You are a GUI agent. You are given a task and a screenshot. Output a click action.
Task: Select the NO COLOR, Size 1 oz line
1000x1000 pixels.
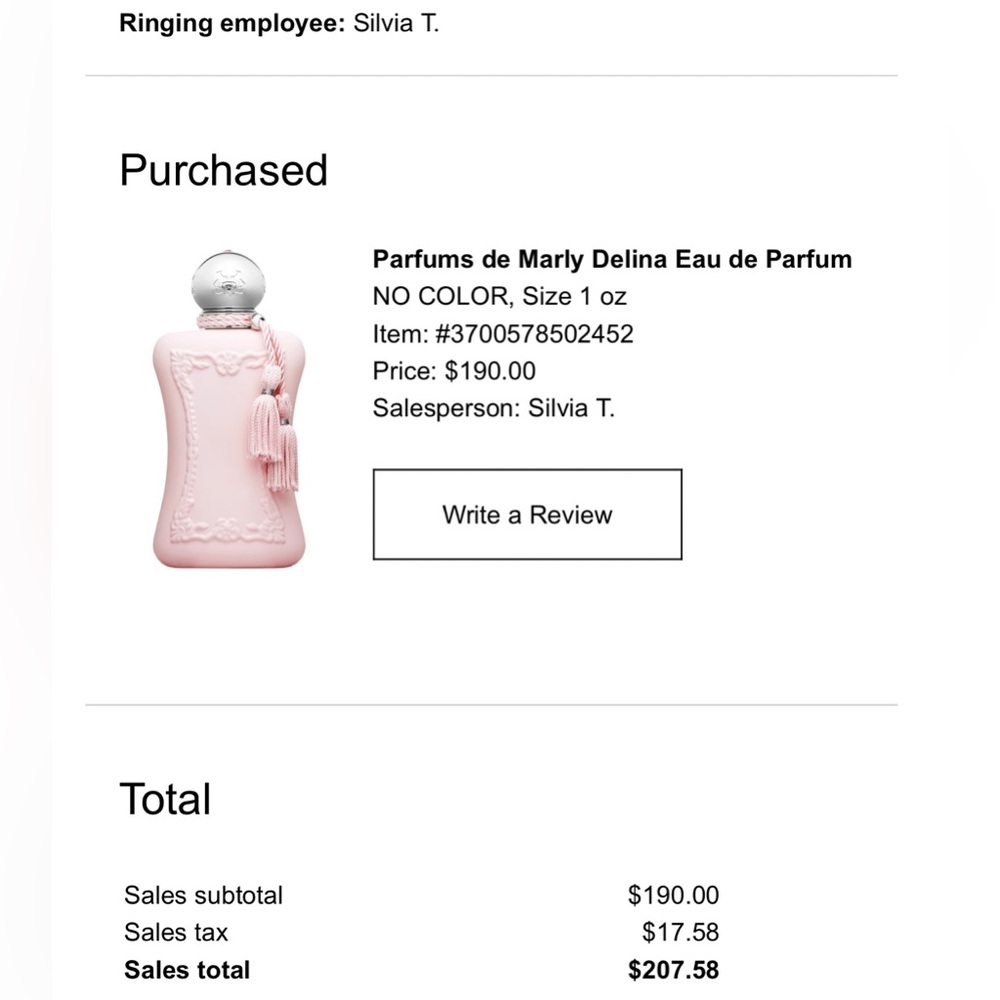point(500,296)
